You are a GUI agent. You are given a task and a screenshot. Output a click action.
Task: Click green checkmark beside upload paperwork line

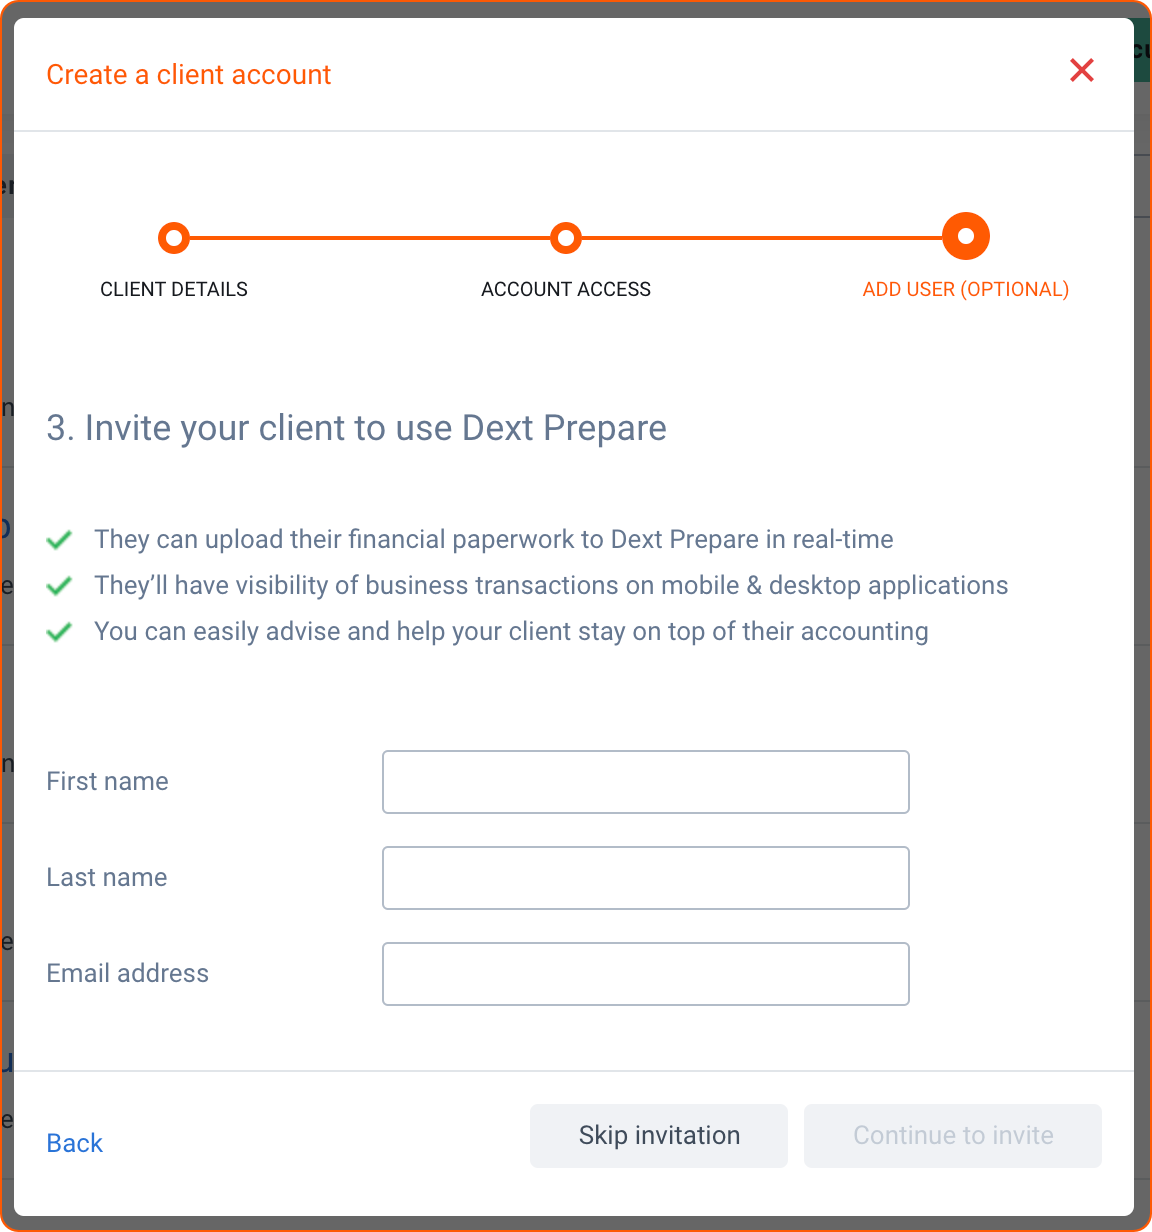coord(60,540)
